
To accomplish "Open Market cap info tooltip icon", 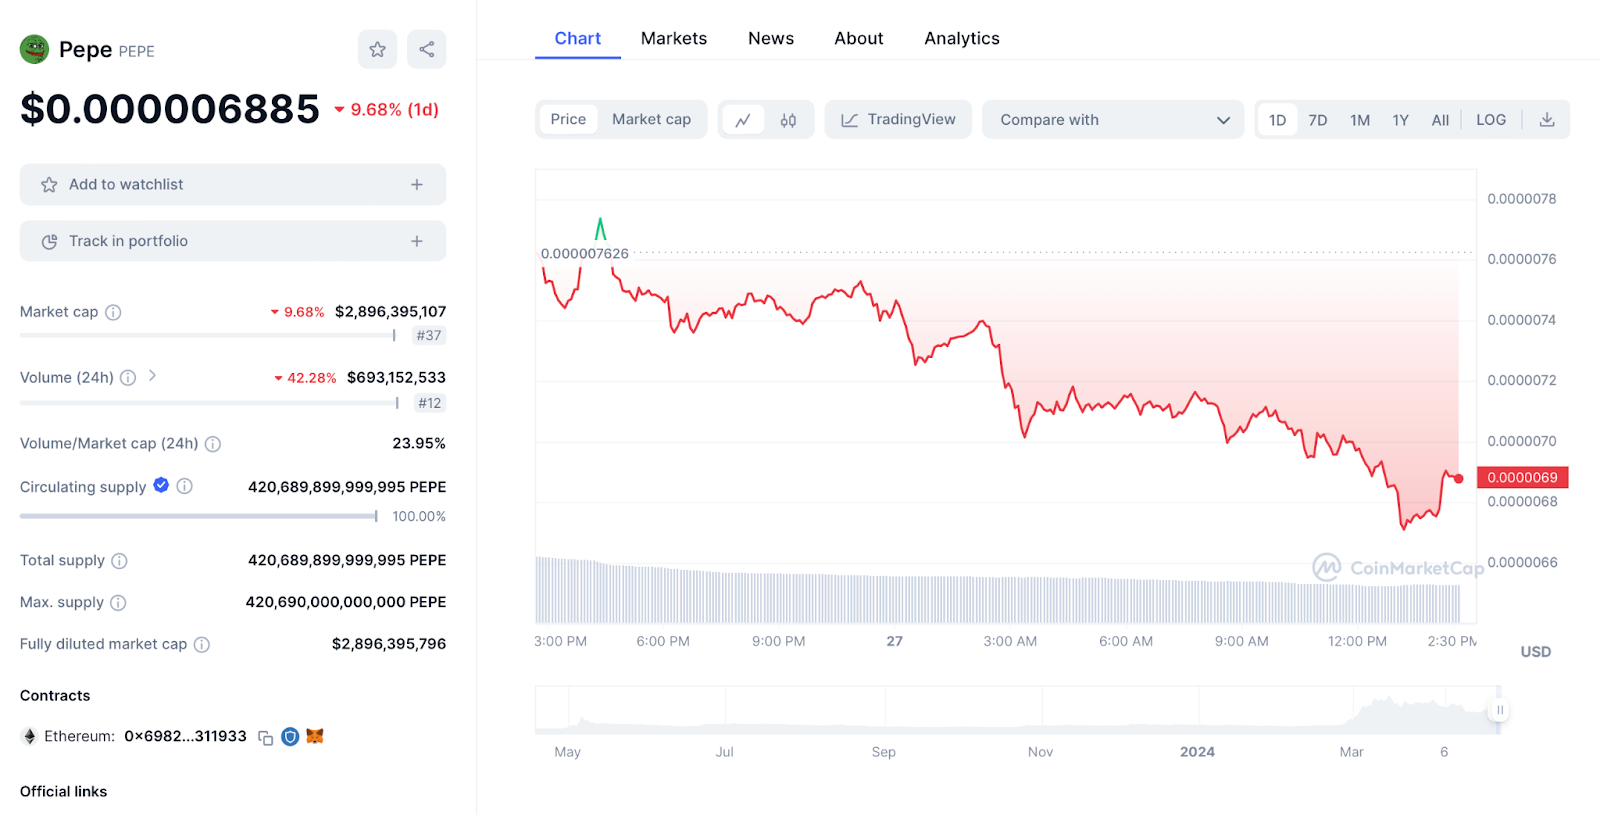I will tap(113, 312).
